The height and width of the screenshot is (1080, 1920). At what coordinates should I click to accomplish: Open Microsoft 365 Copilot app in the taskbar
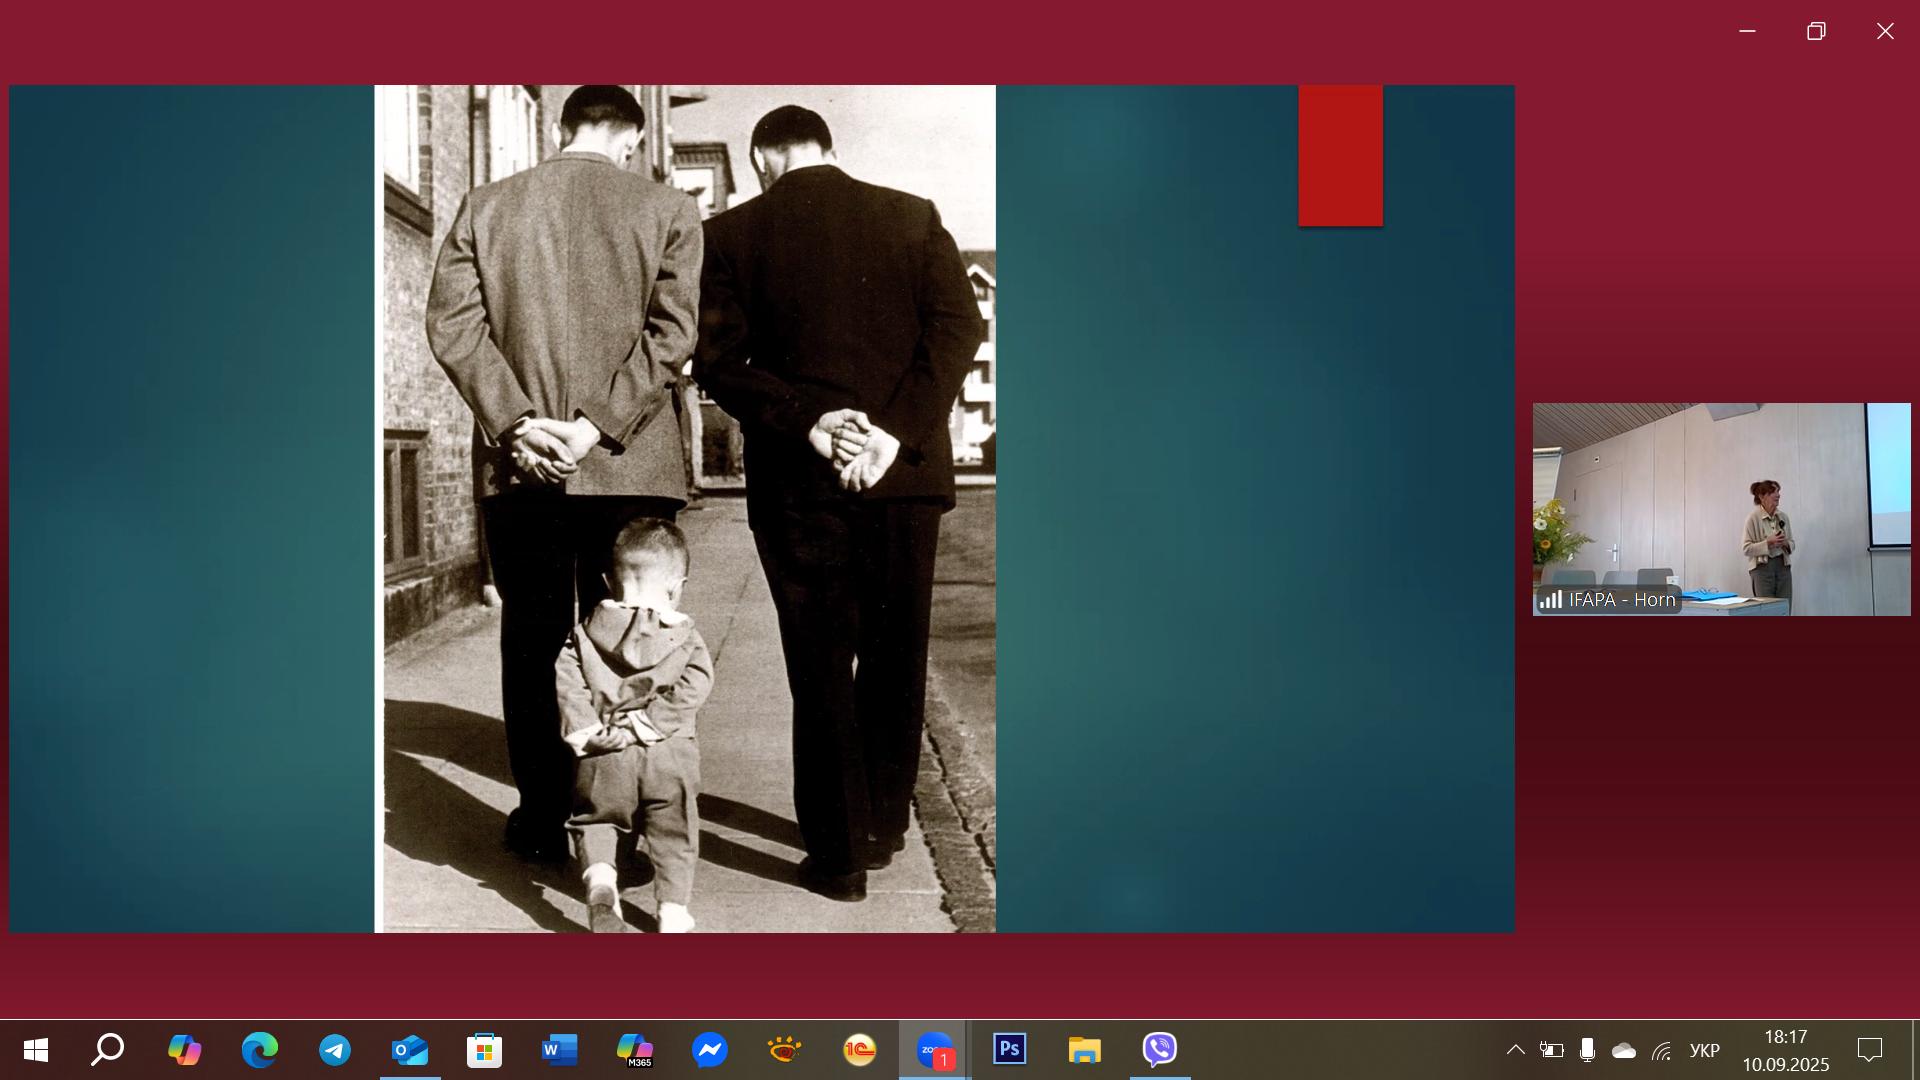point(635,1050)
